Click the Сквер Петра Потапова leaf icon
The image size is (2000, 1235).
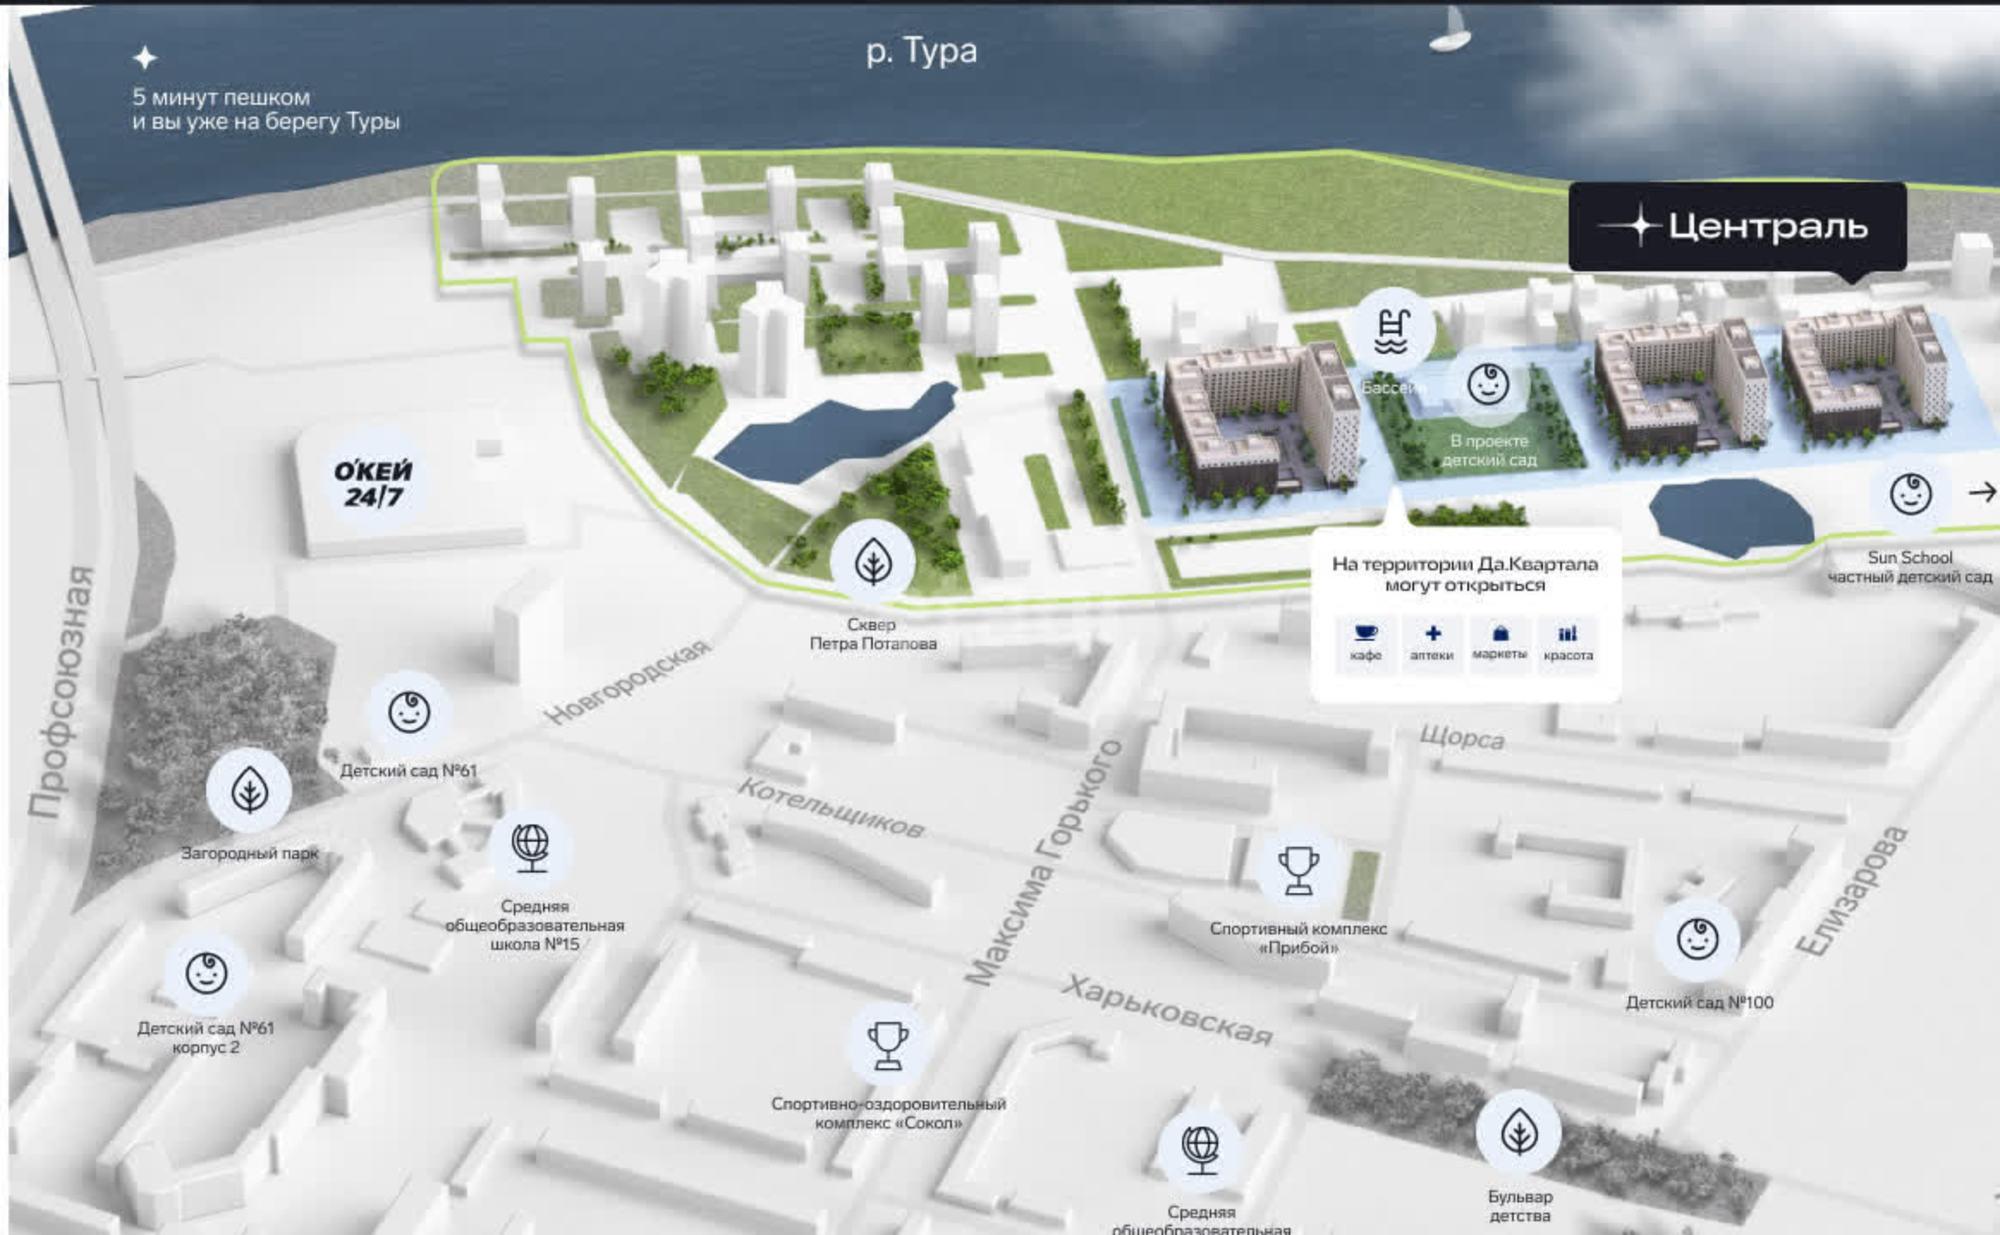[x=873, y=562]
